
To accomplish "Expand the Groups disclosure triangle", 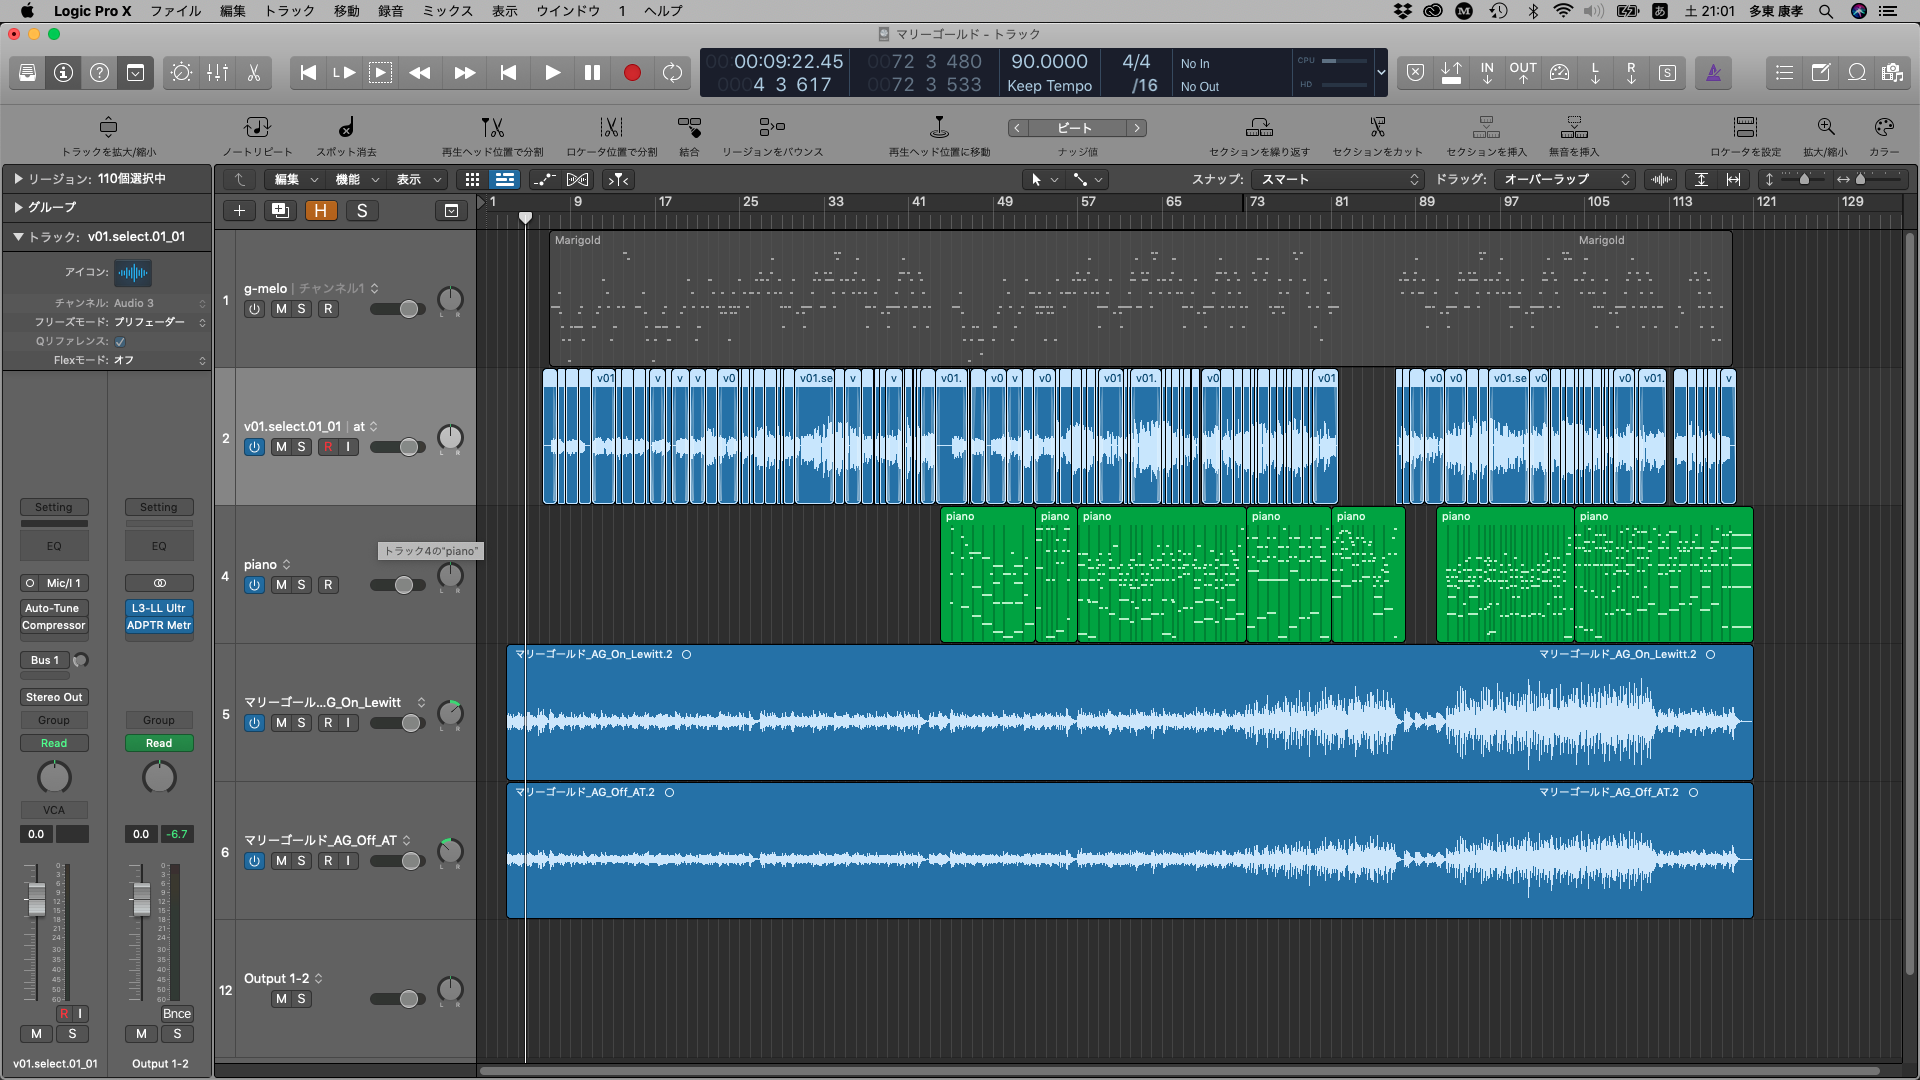I will tap(18, 207).
